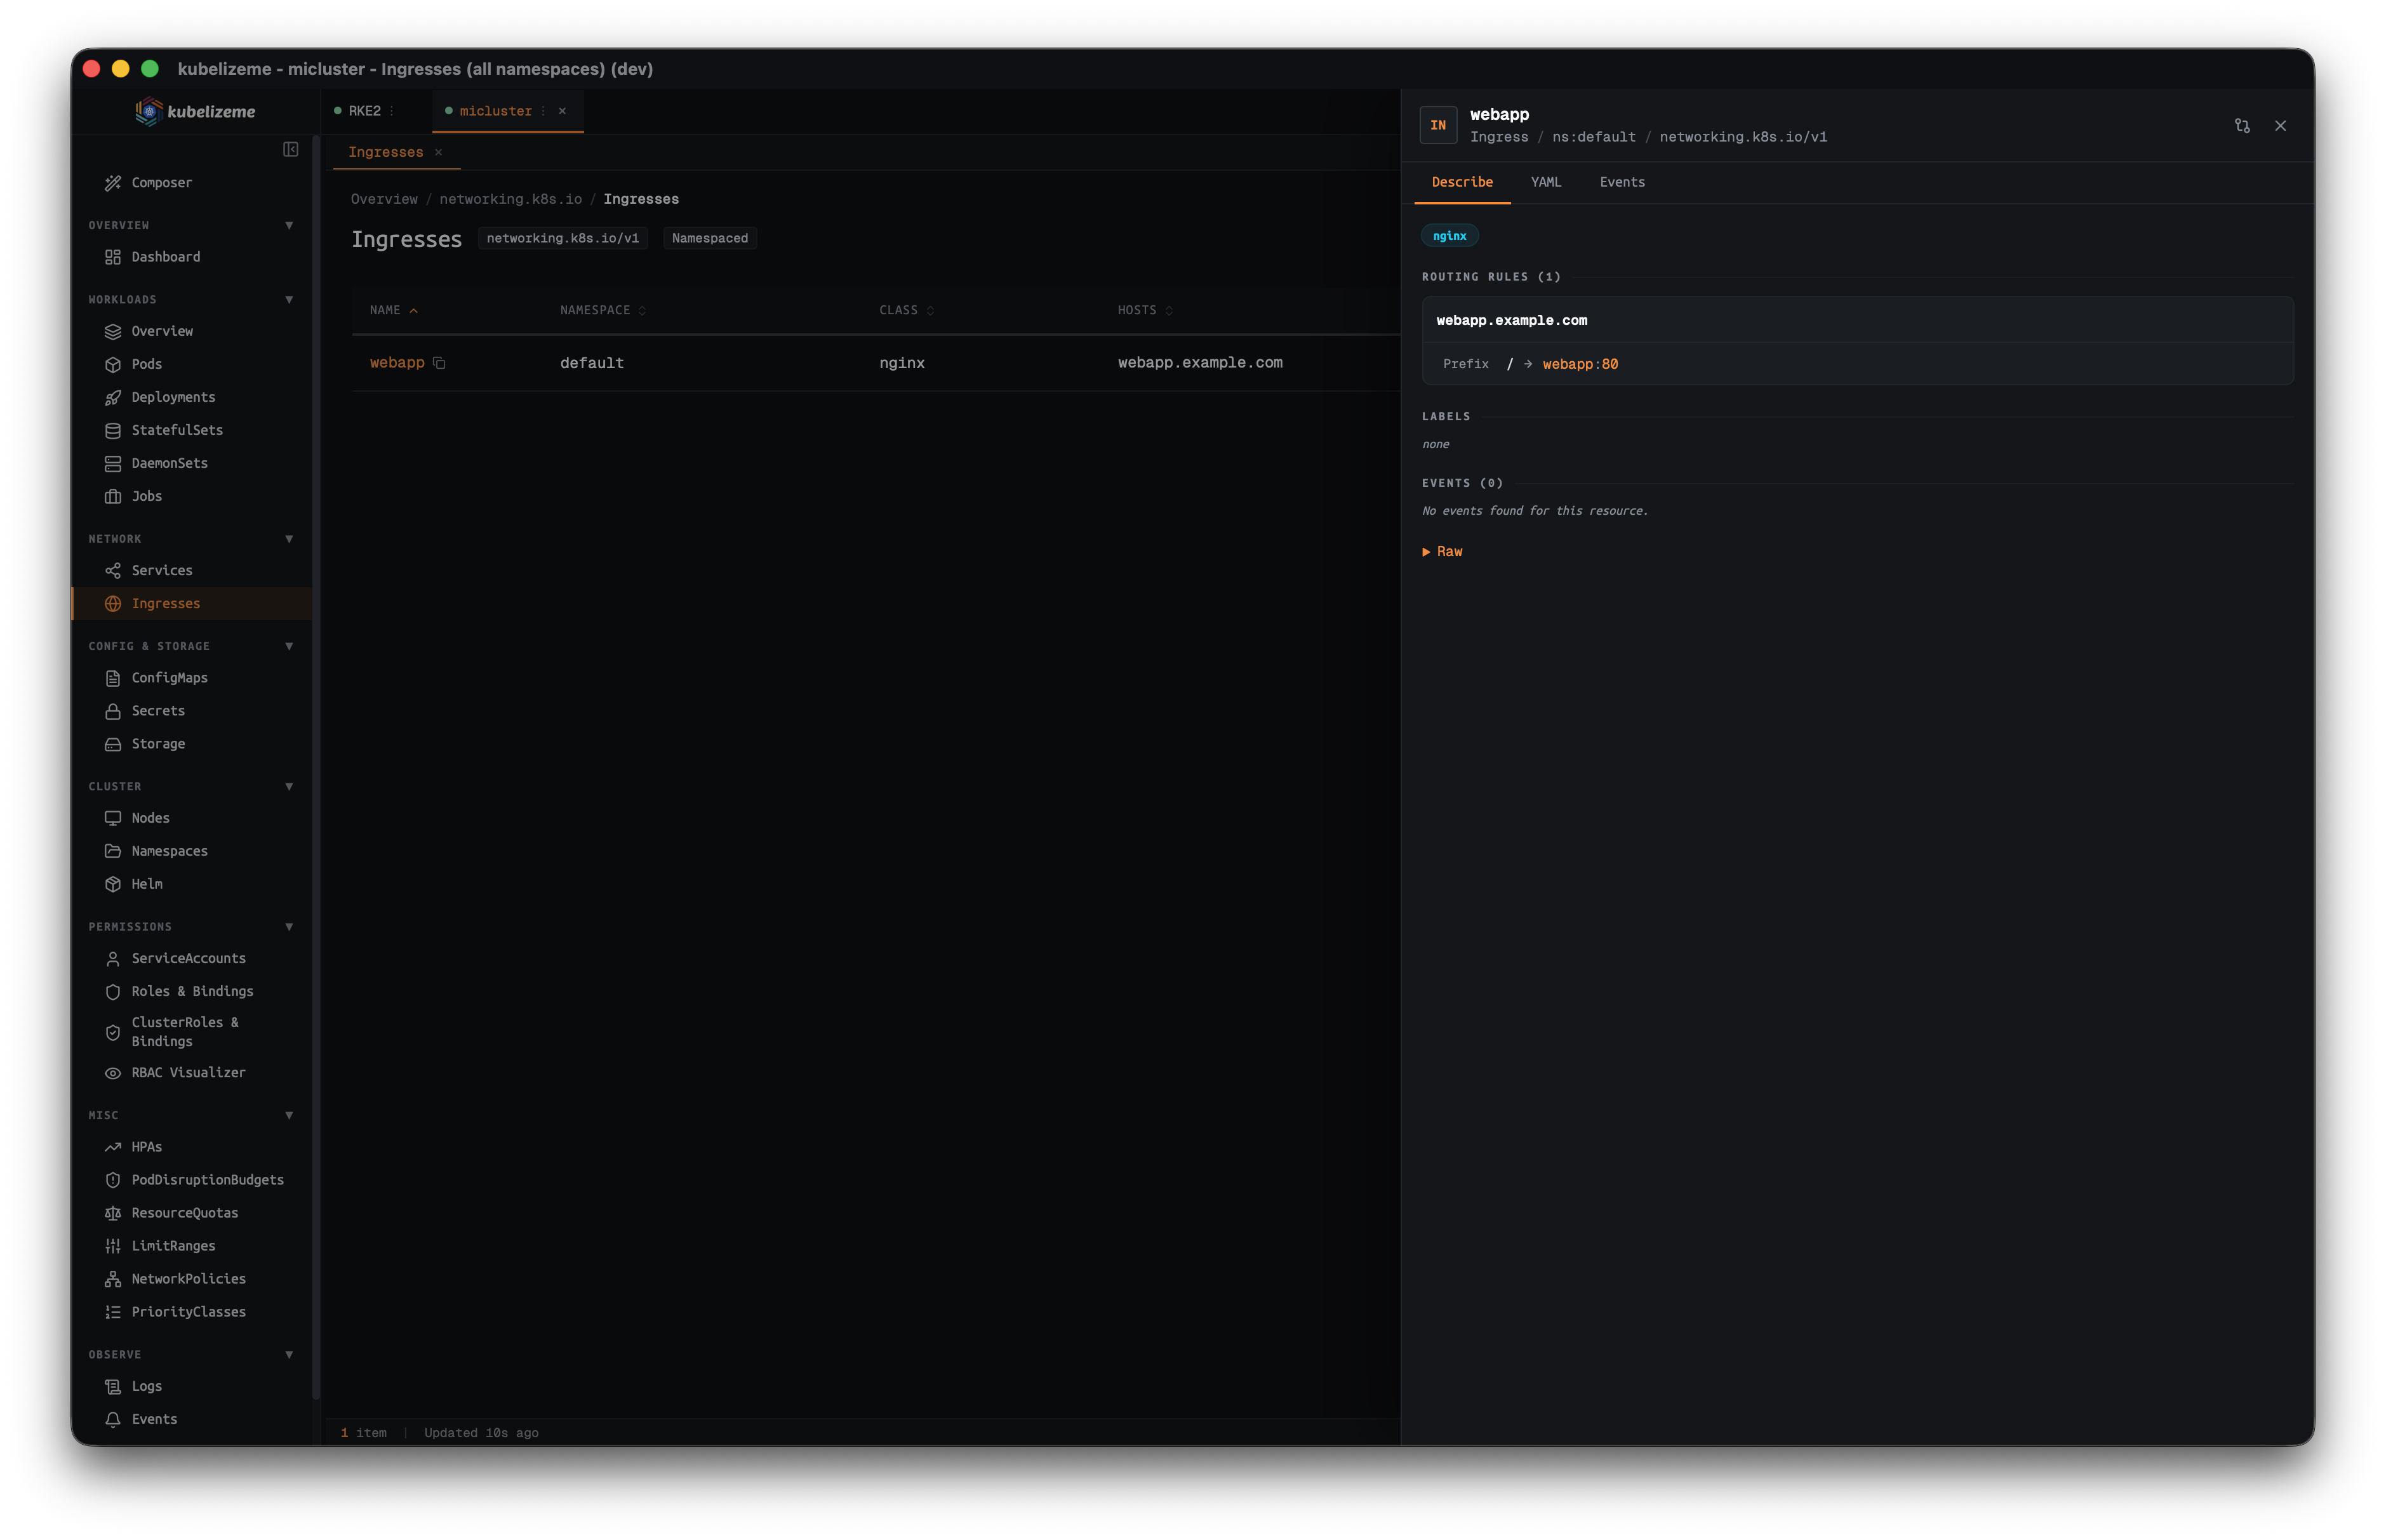Open Secrets lock icon

pyautogui.click(x=113, y=711)
